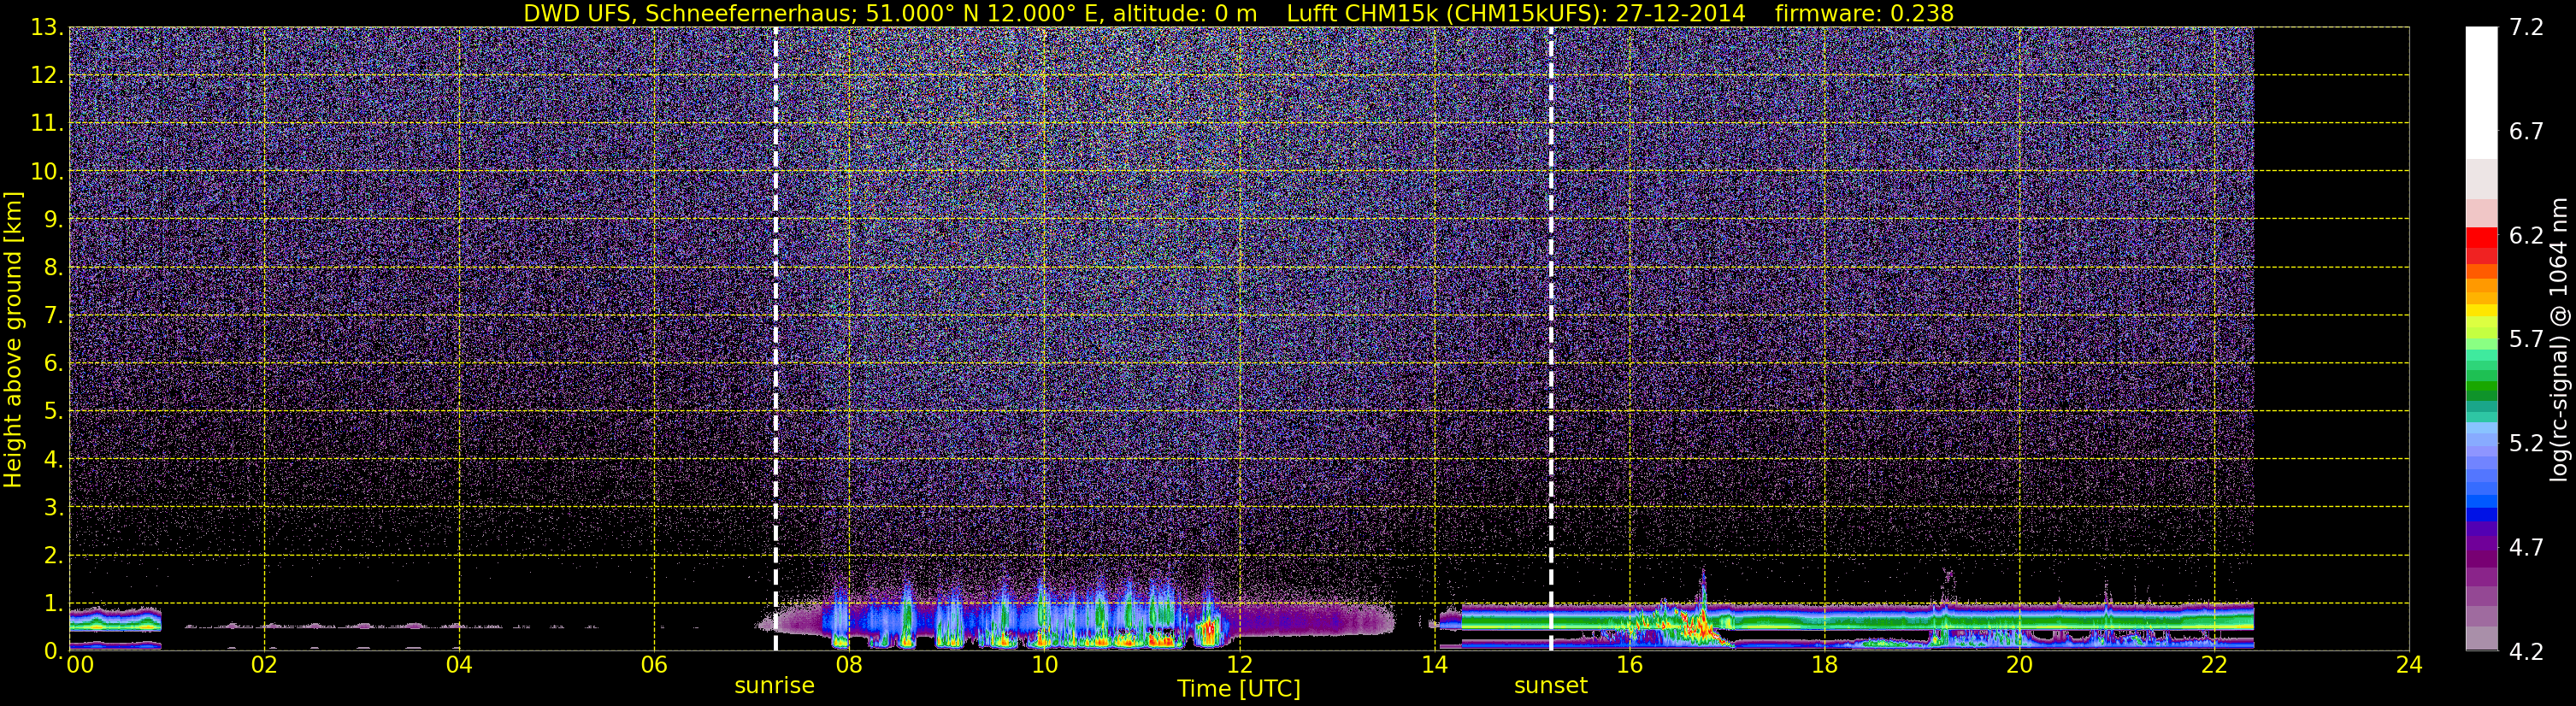The height and width of the screenshot is (706, 2576).
Task: Click the "4.2" colorbar tick label
Action: coord(2526,651)
